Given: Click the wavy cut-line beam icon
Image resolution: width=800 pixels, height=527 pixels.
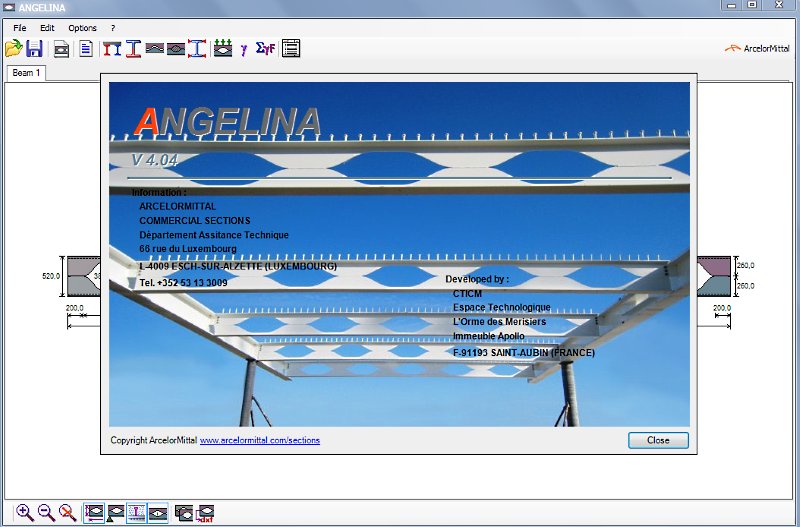Looking at the screenshot, I should pos(155,49).
